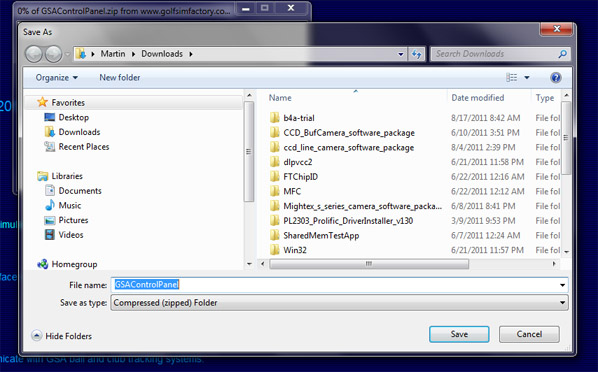Screen dimensions: 598x372
Task: Click the Change your view icon
Action: point(511,77)
